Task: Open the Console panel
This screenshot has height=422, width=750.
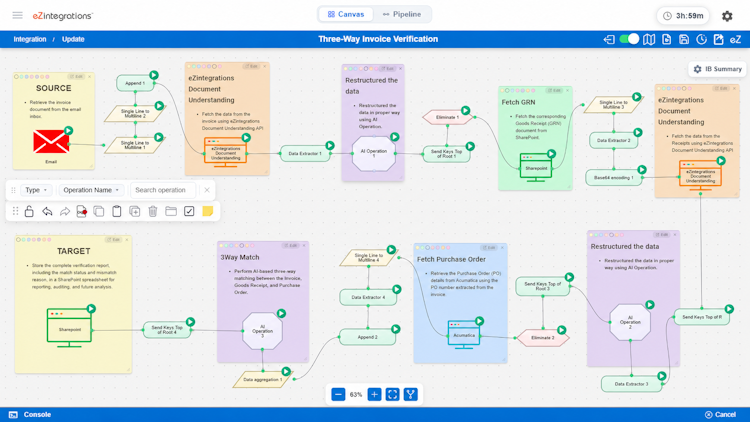Action: coord(30,414)
